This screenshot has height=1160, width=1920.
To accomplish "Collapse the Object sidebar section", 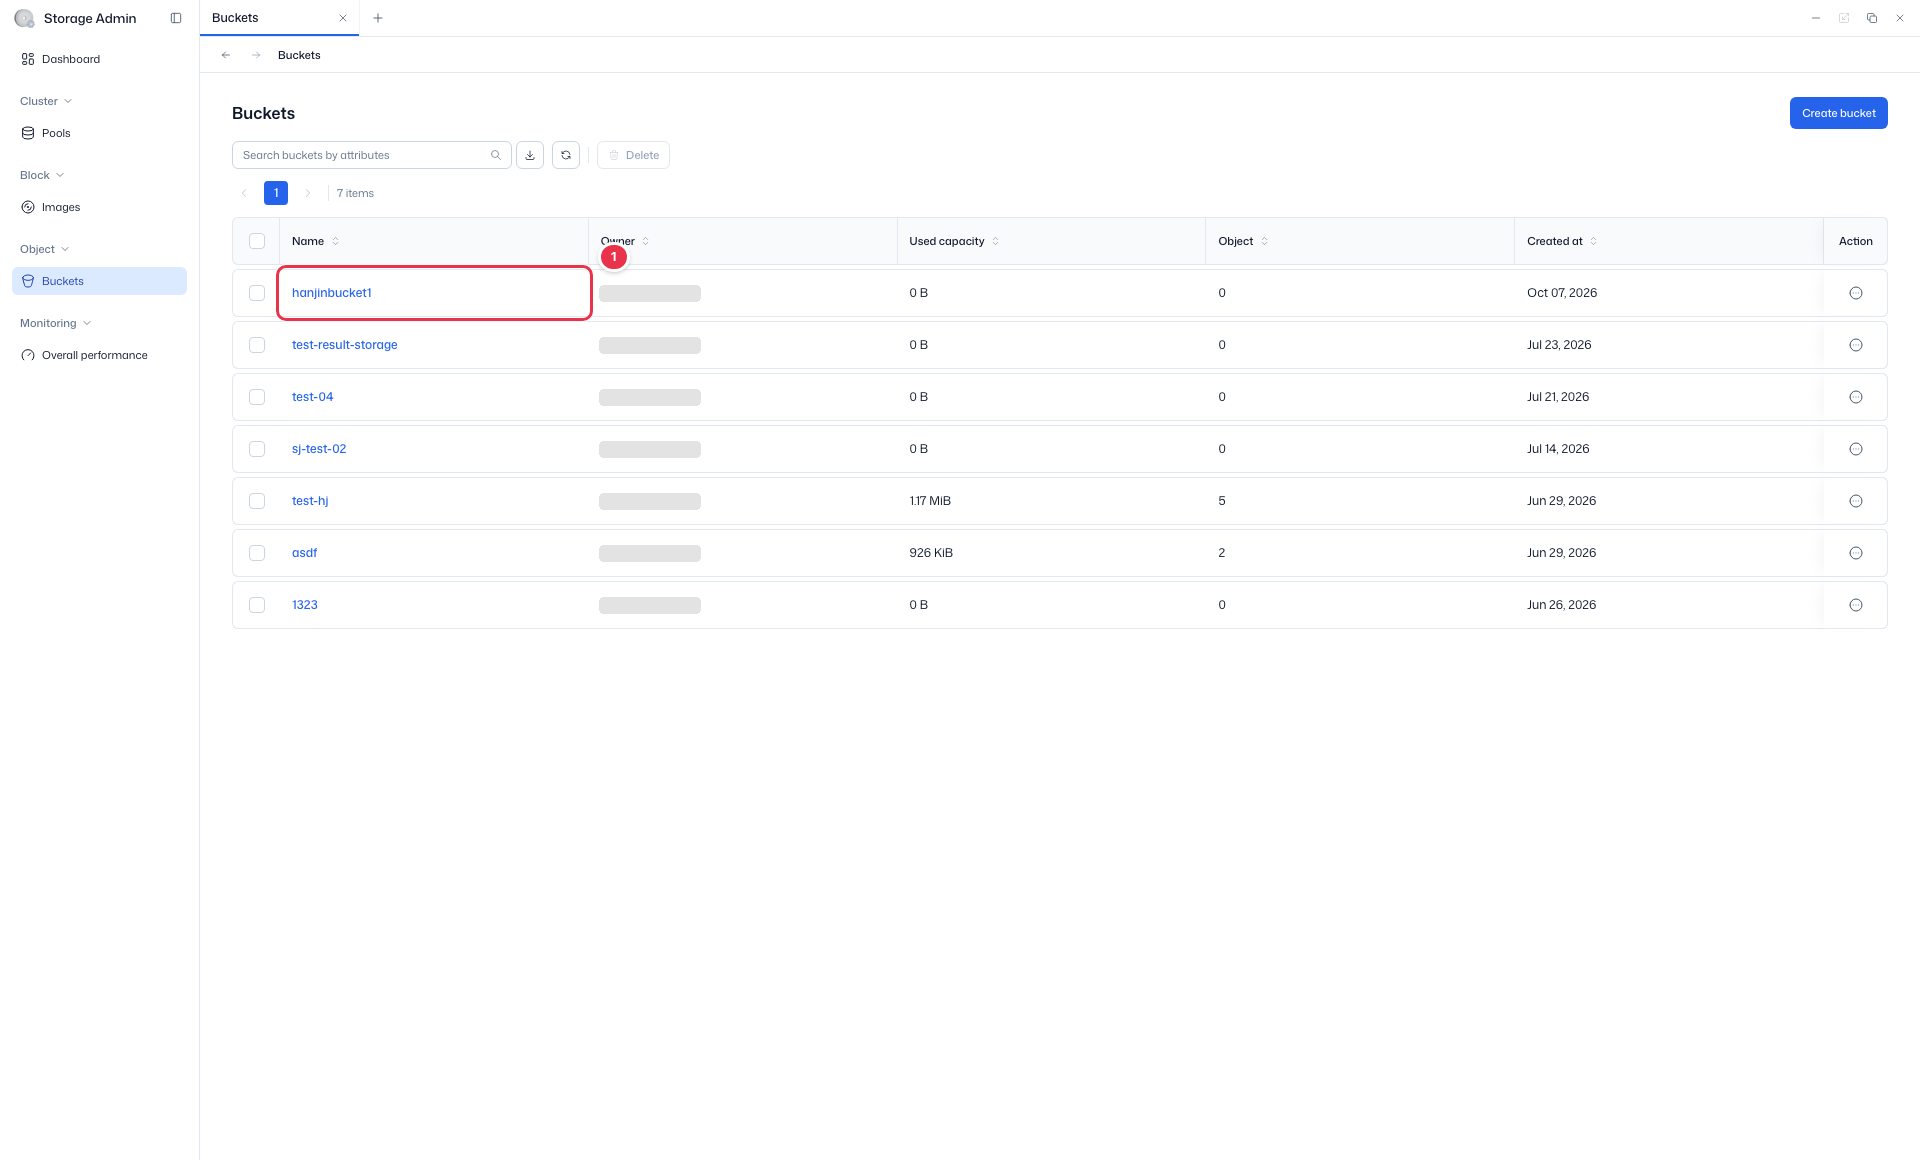I will pyautogui.click(x=44, y=249).
